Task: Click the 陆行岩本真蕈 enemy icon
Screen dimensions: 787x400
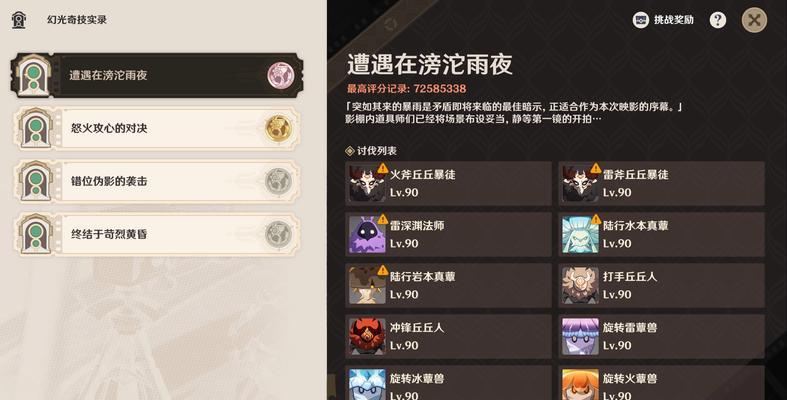Action: click(367, 285)
